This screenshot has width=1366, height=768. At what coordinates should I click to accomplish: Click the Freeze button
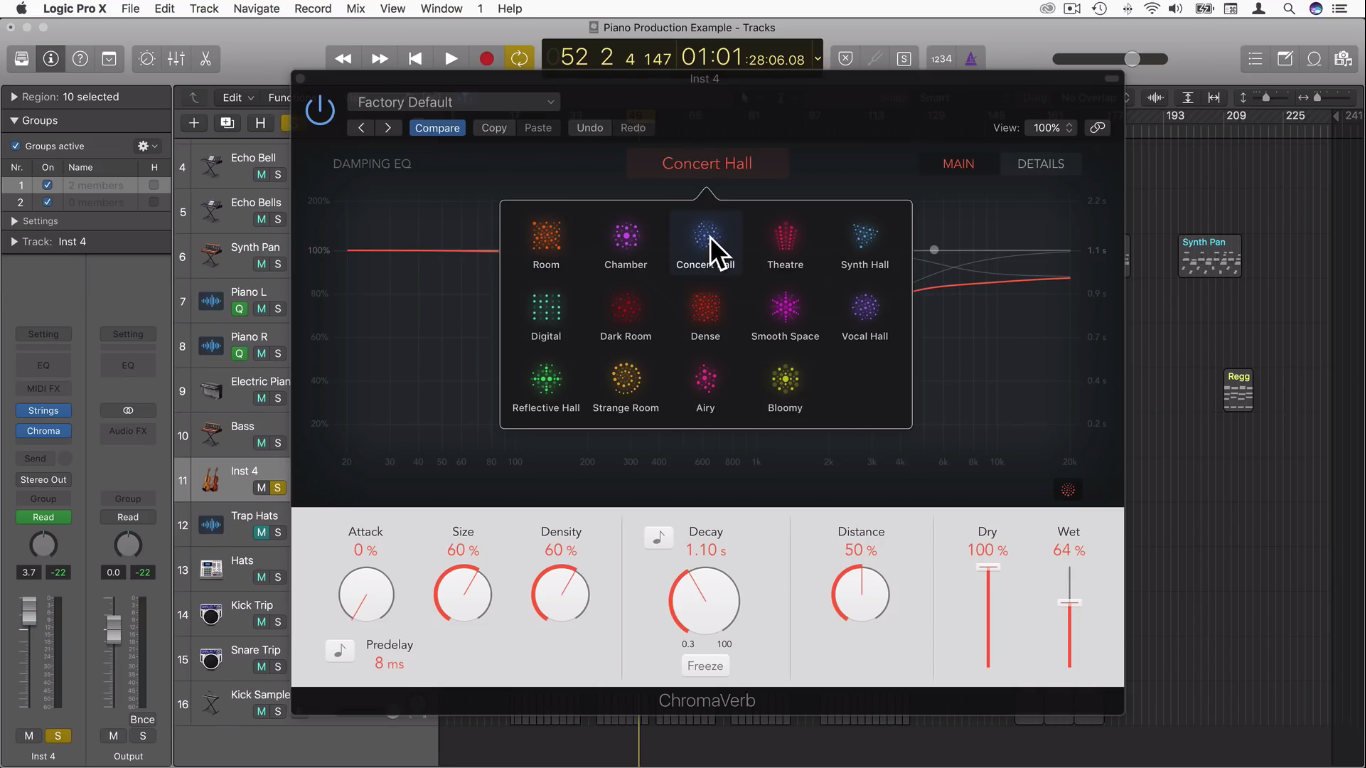(x=705, y=666)
